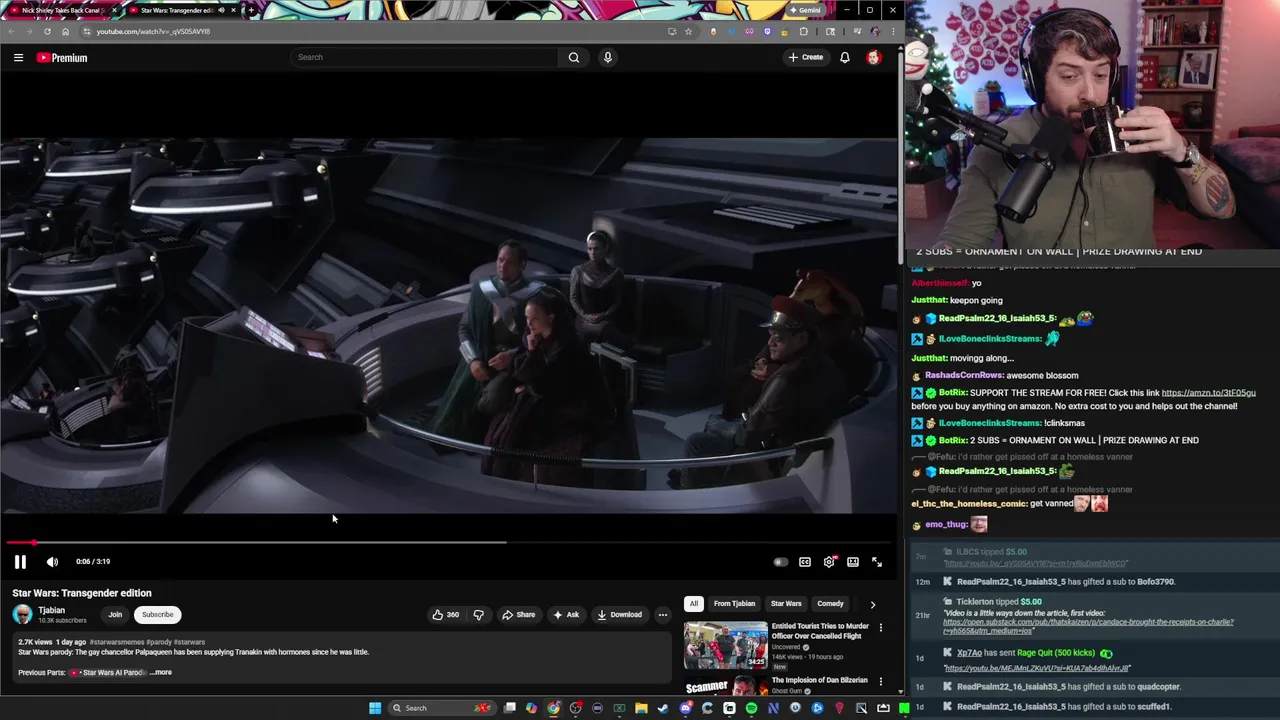
Task: Pause the video with the pause button
Action: coord(20,562)
